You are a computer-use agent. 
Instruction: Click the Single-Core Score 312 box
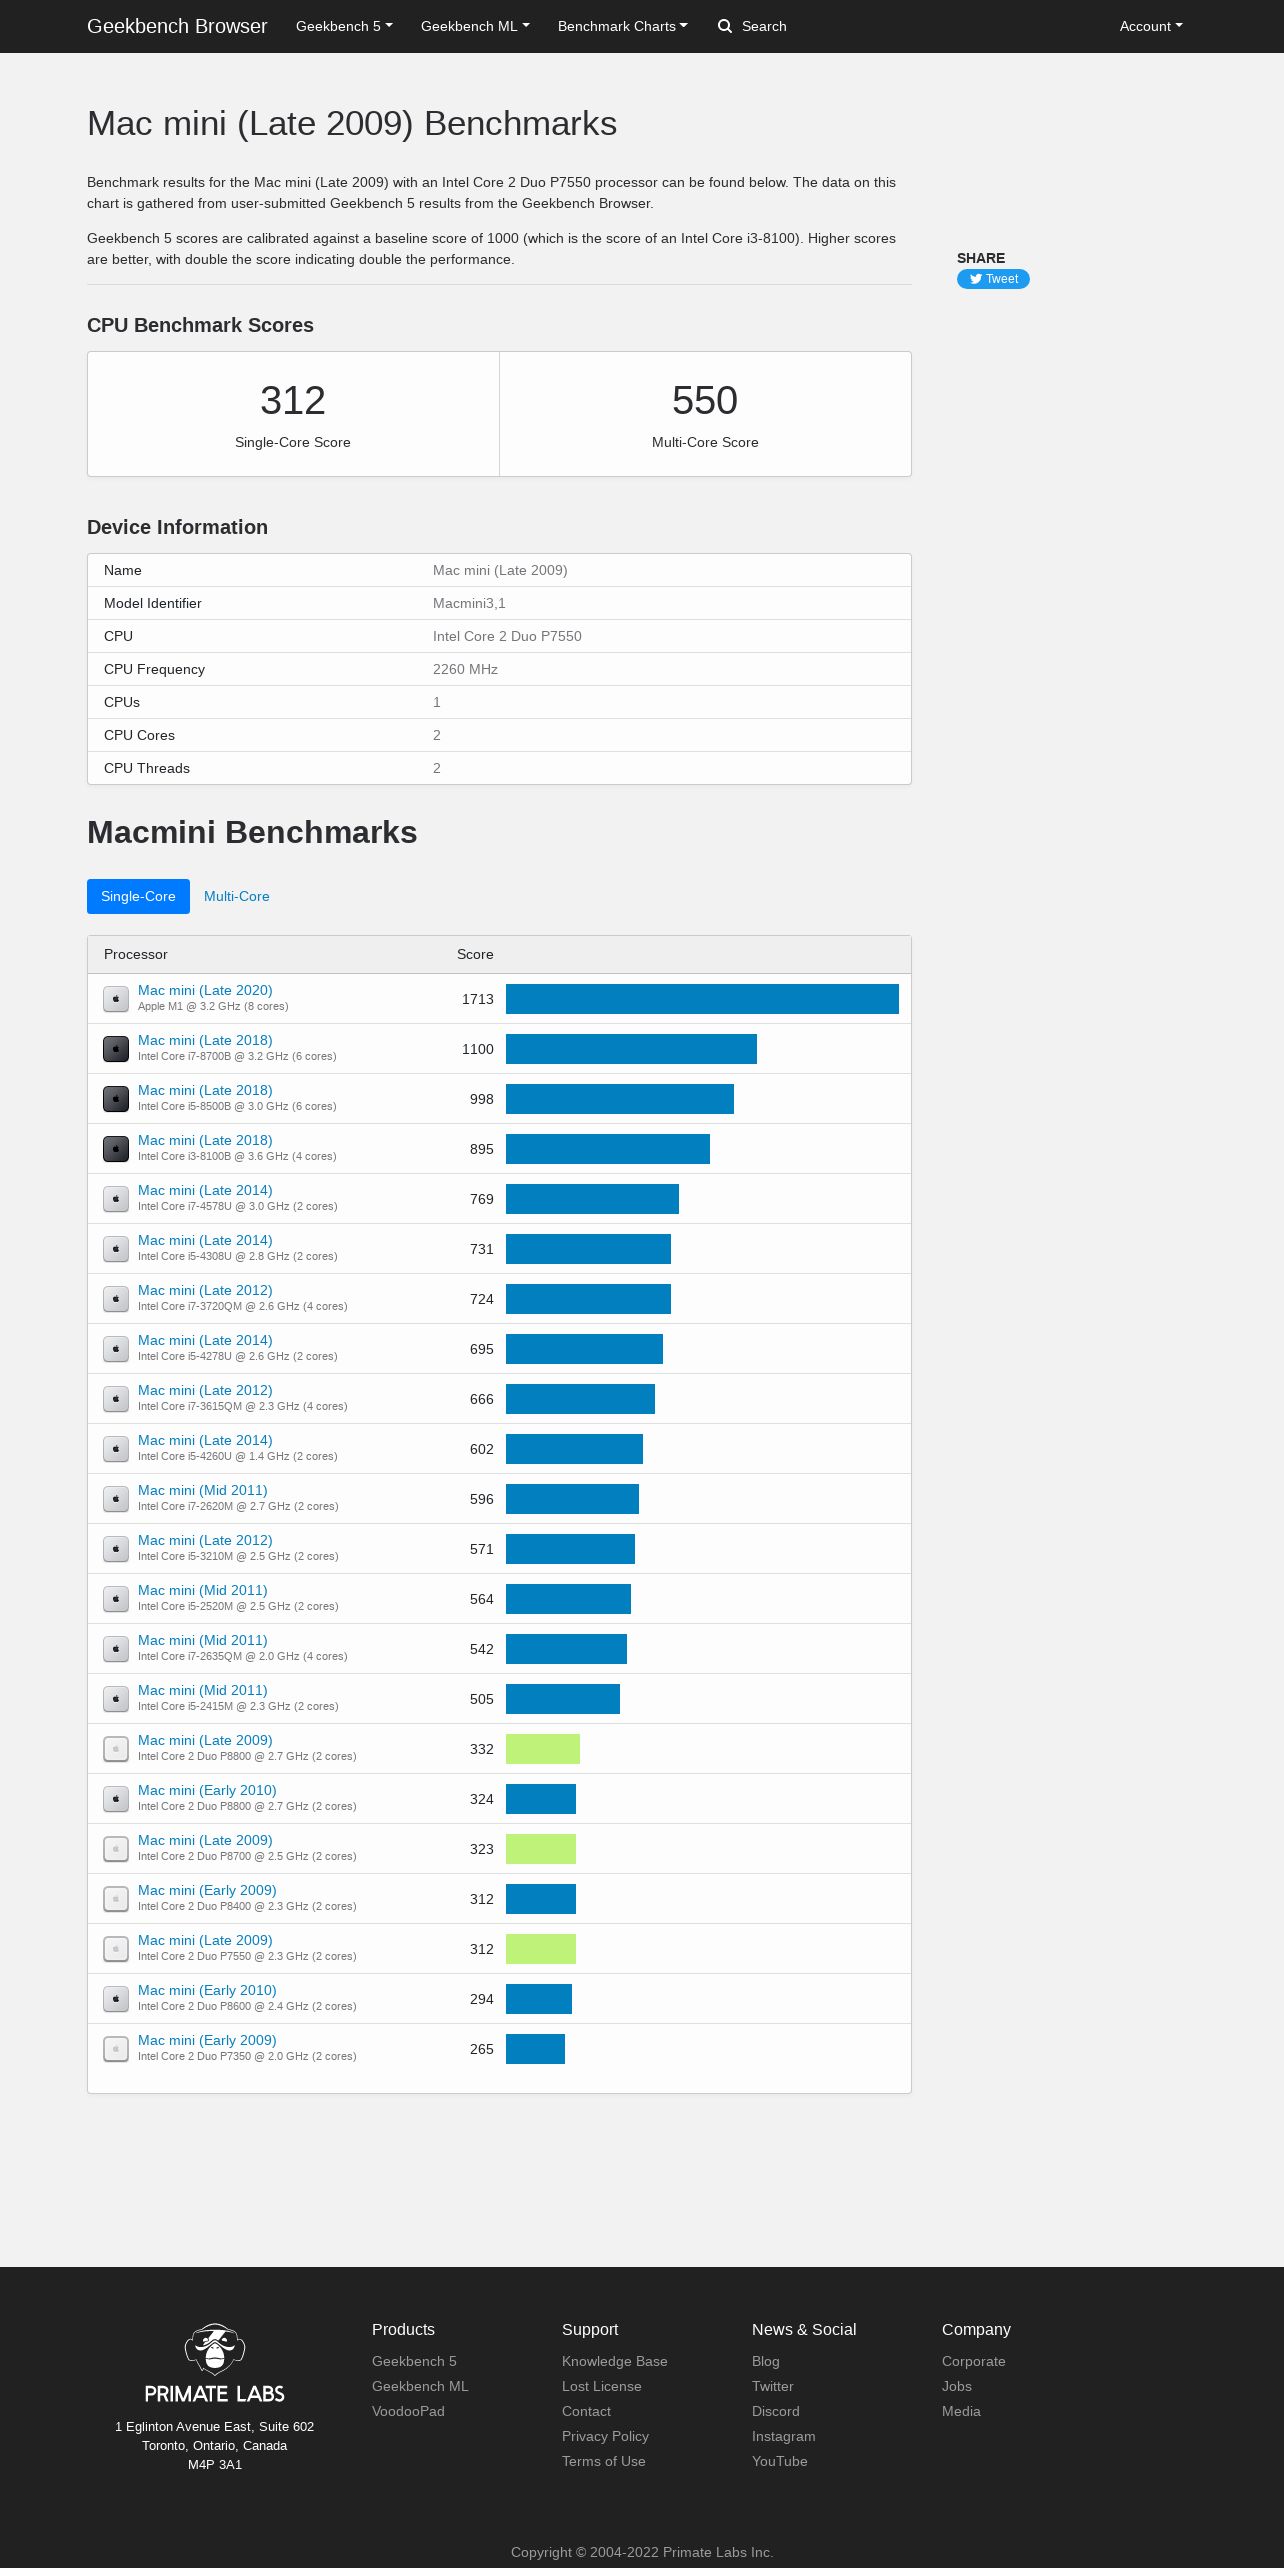click(293, 414)
